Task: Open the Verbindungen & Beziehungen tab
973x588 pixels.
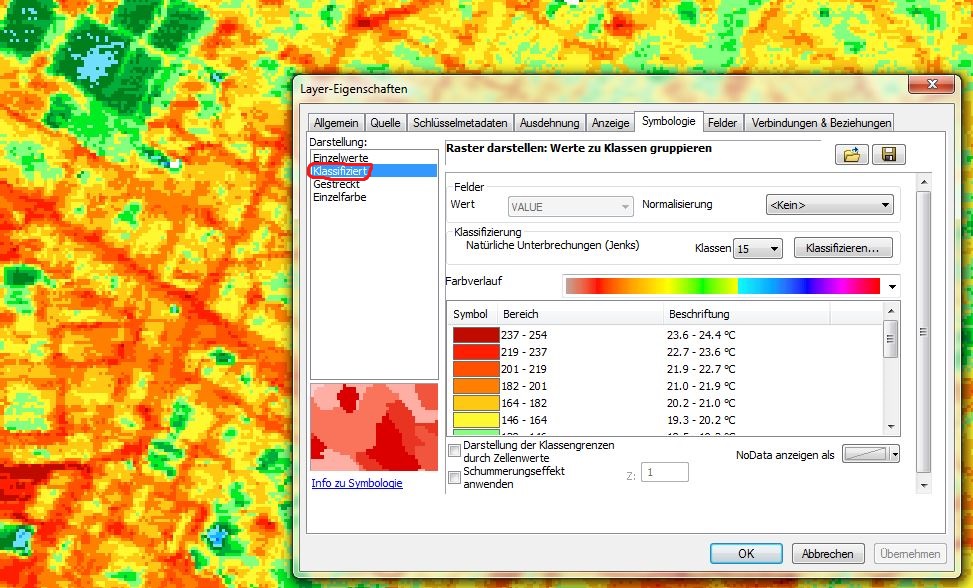Action: [819, 121]
